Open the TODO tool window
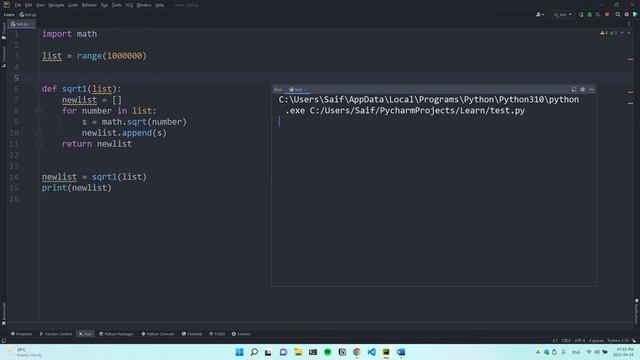The width and height of the screenshot is (640, 360). pos(217,334)
